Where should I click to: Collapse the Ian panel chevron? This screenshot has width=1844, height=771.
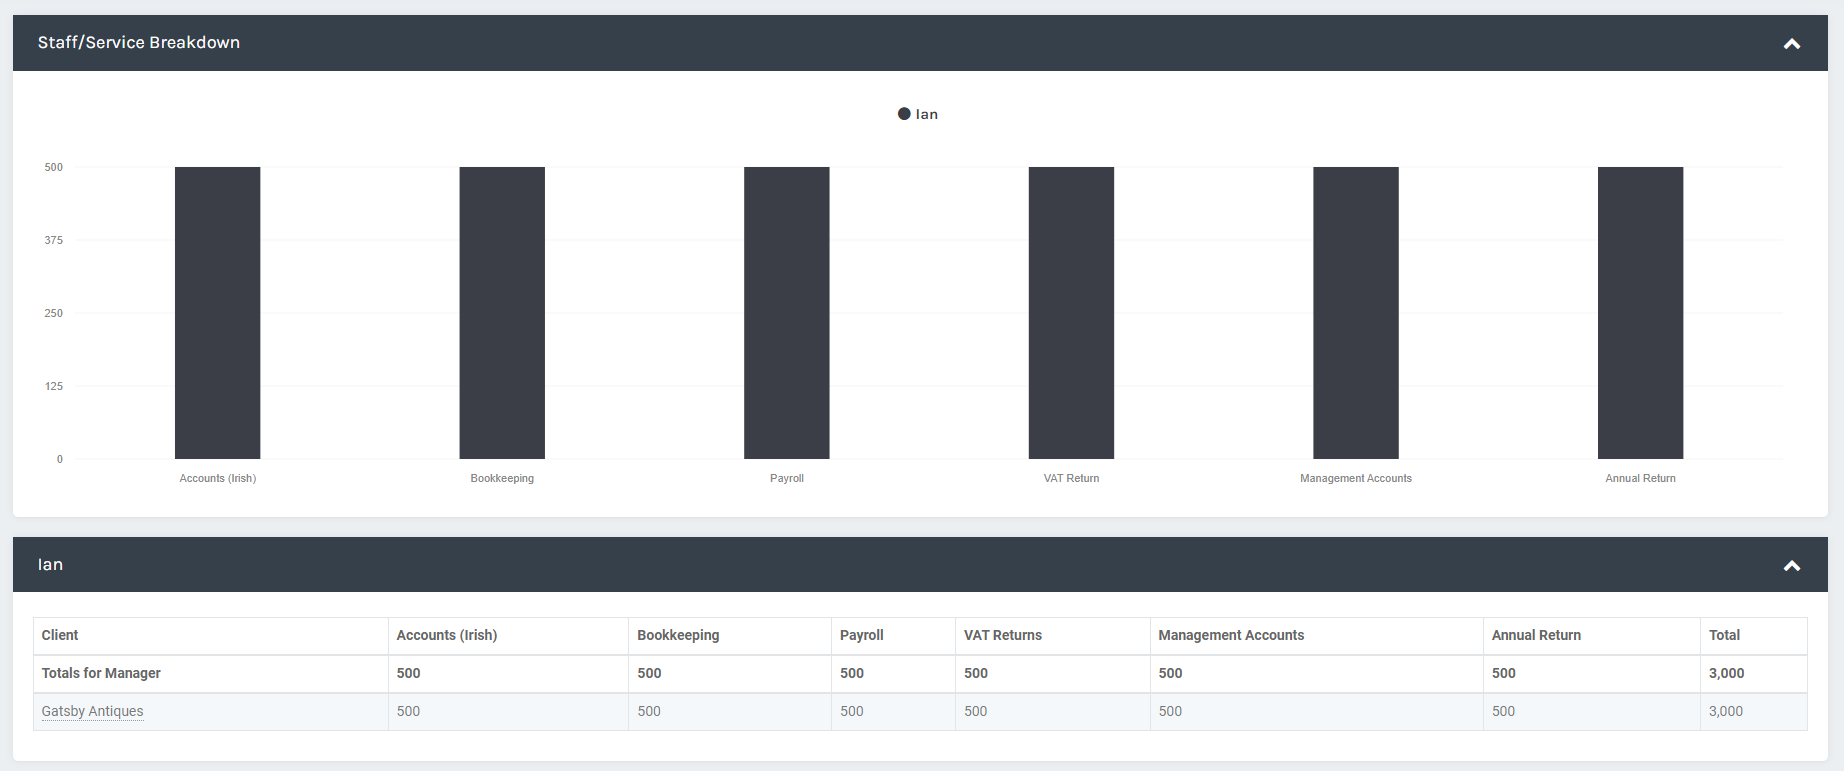click(1791, 565)
